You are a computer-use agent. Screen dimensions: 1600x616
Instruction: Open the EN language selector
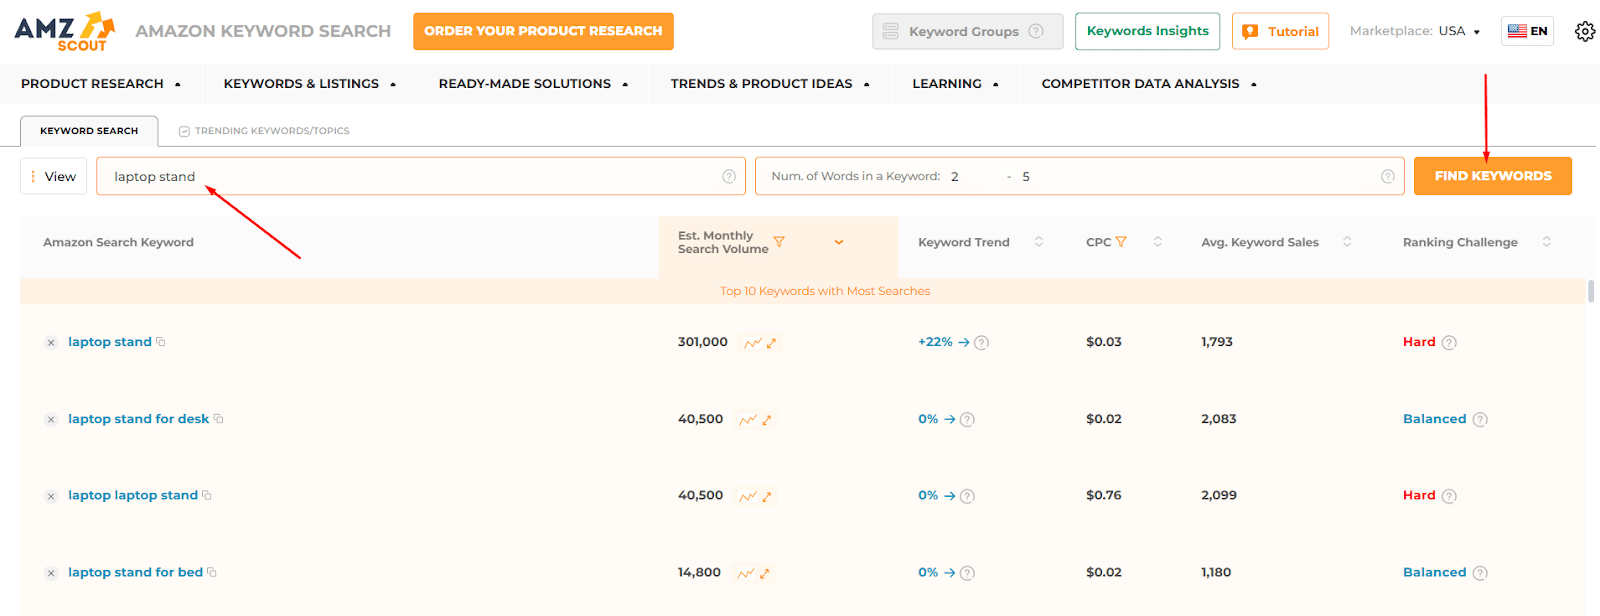1527,31
